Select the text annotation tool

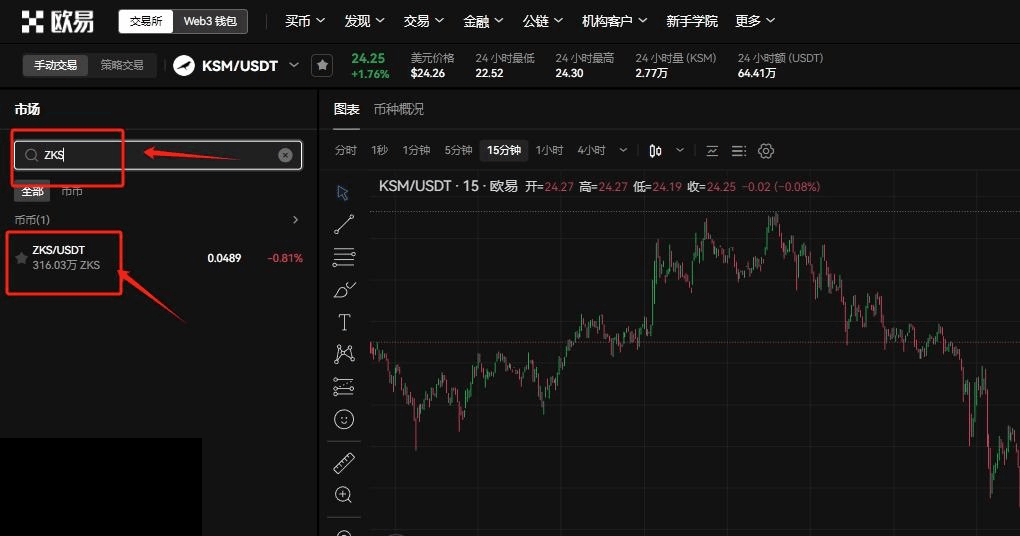[x=344, y=322]
